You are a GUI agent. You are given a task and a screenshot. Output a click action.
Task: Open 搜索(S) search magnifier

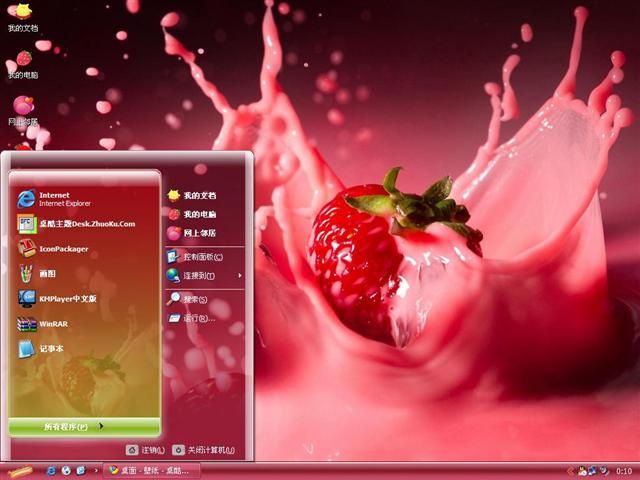205,299
